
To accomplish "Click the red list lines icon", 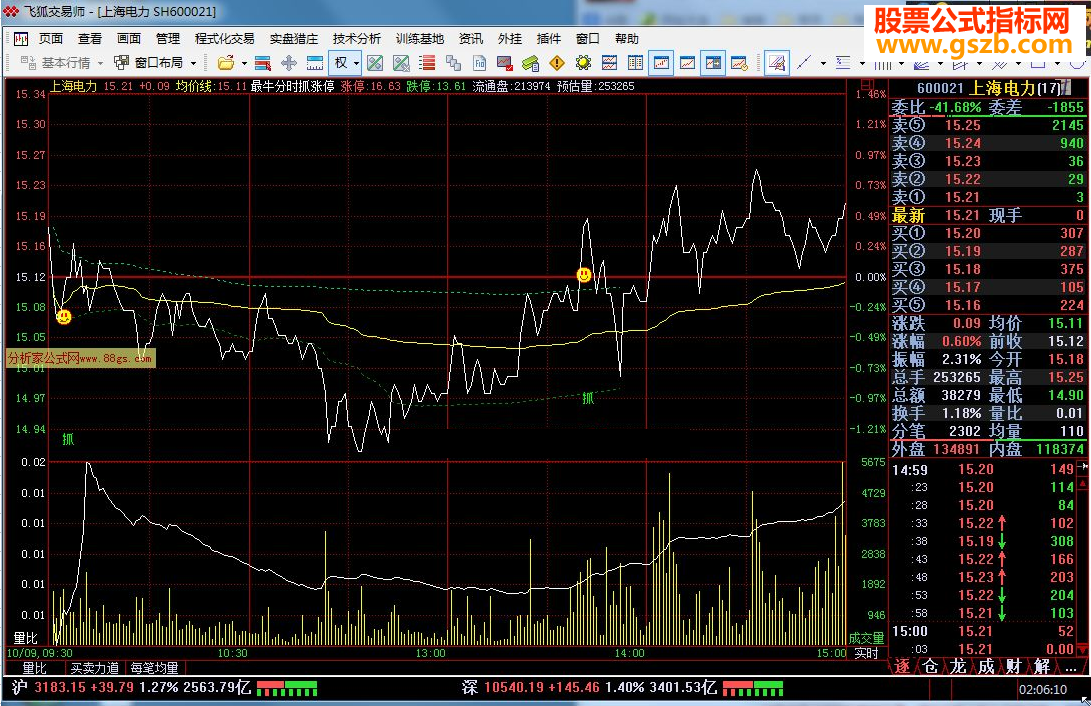I will point(427,63).
